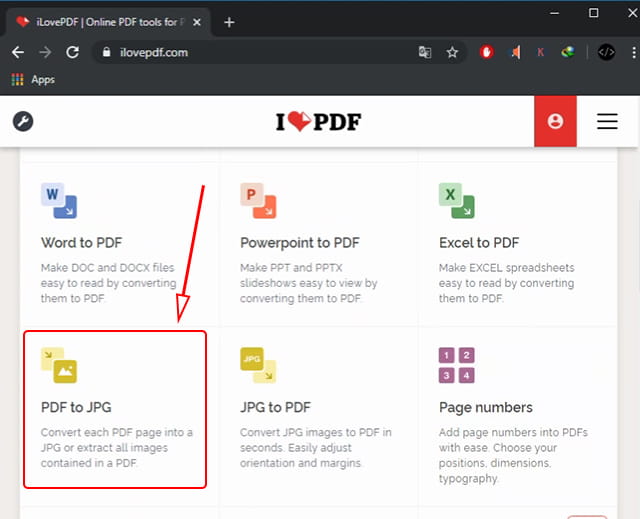Viewport: 640px width, 519px height.
Task: Click the PDF to JPG icon
Action: [59, 365]
